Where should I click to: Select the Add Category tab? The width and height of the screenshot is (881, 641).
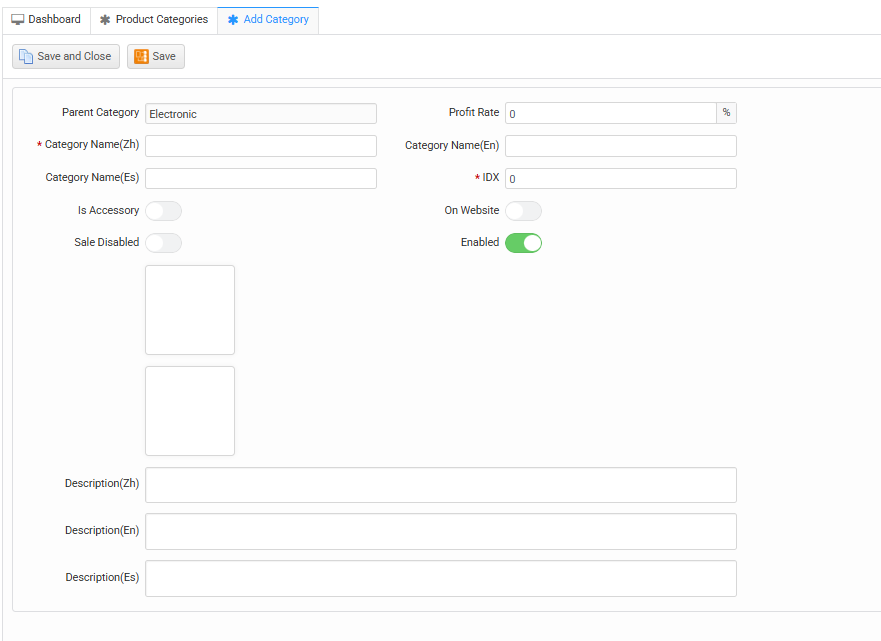coord(268,20)
